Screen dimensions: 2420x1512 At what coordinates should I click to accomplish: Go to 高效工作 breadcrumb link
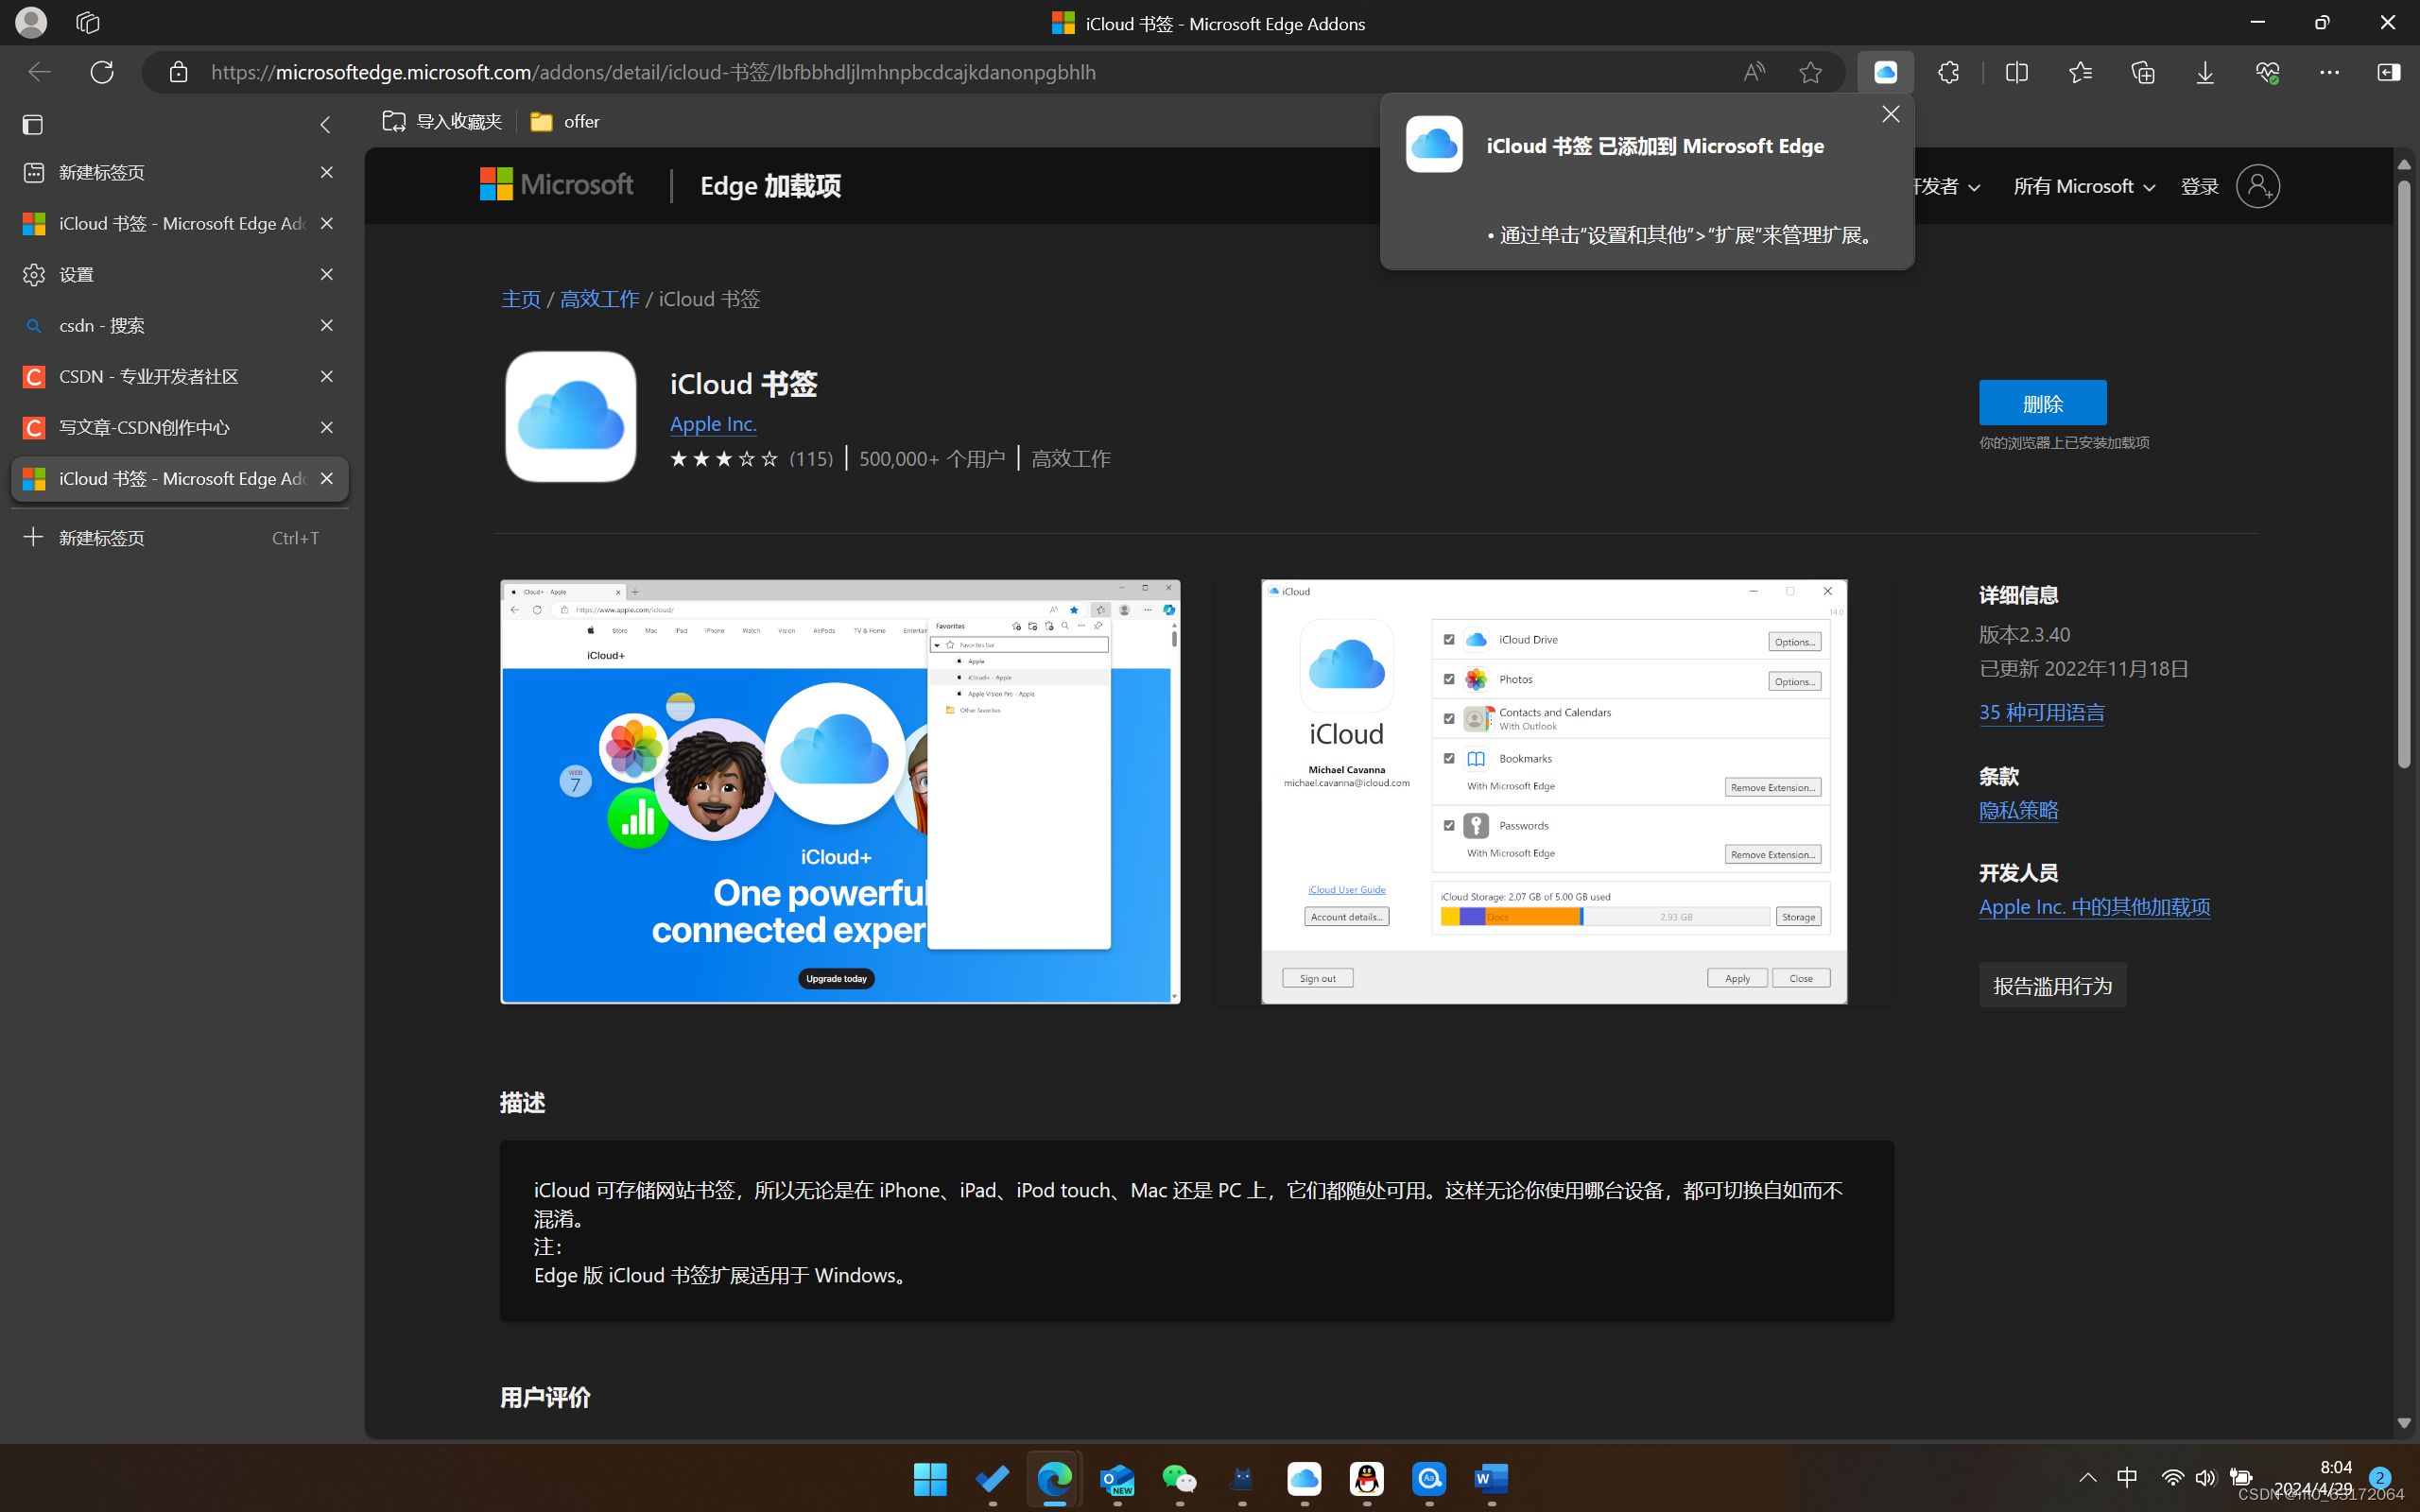pos(599,299)
